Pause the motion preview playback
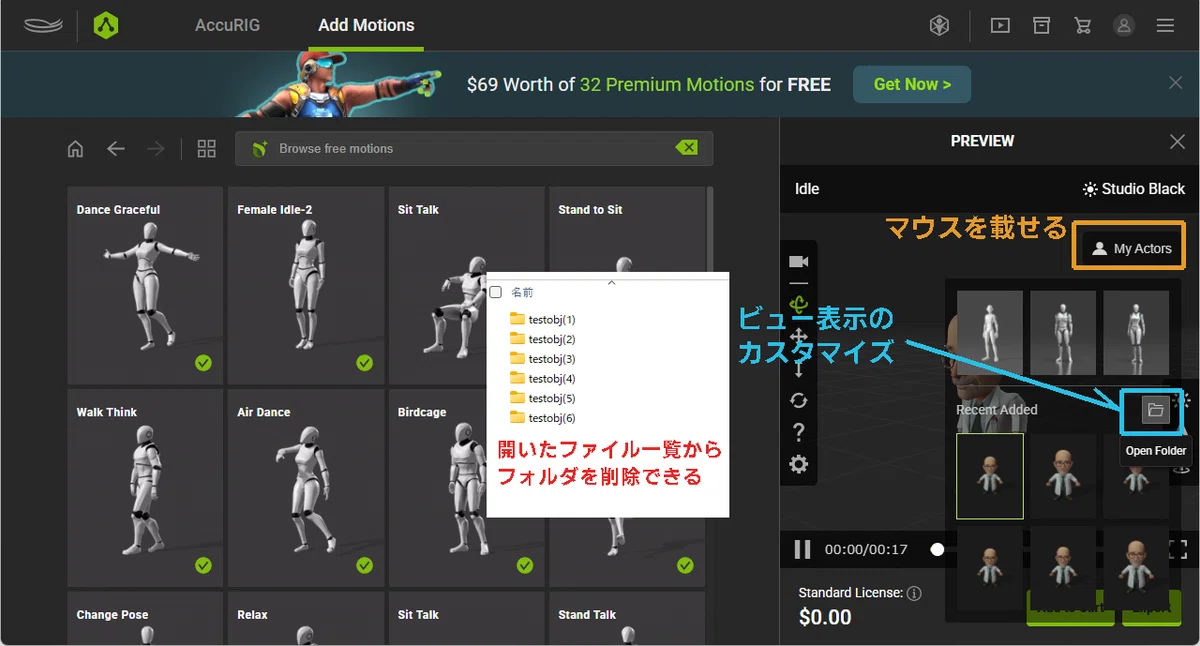1200x646 pixels. click(x=802, y=549)
